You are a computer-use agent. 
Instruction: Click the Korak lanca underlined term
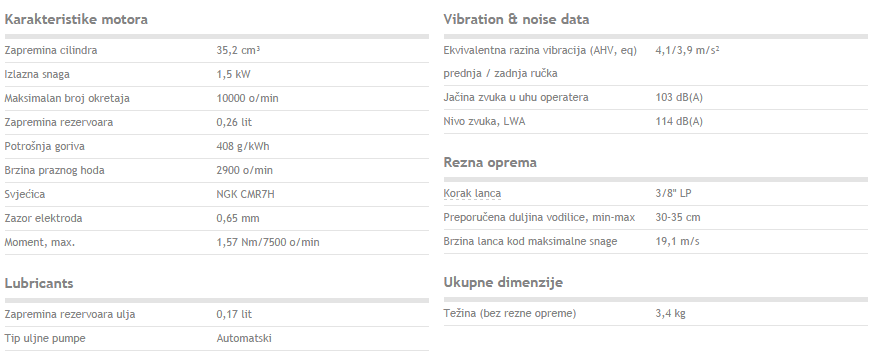point(472,194)
